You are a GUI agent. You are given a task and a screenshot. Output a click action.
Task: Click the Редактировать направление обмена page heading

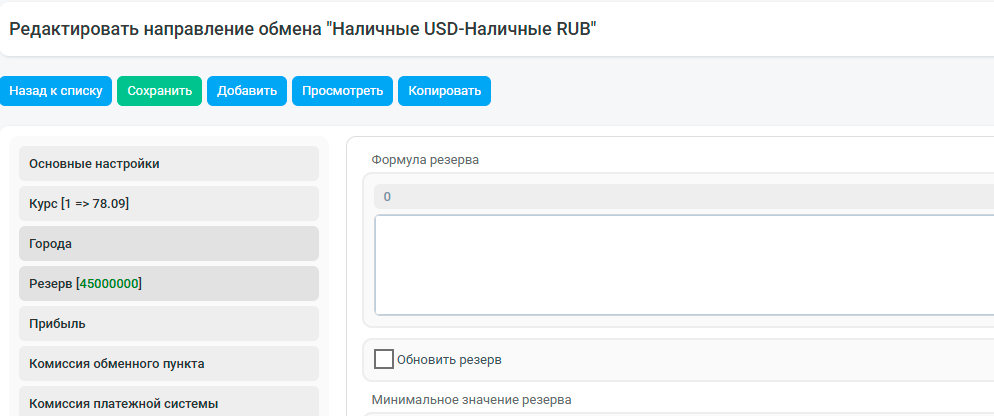[x=303, y=29]
